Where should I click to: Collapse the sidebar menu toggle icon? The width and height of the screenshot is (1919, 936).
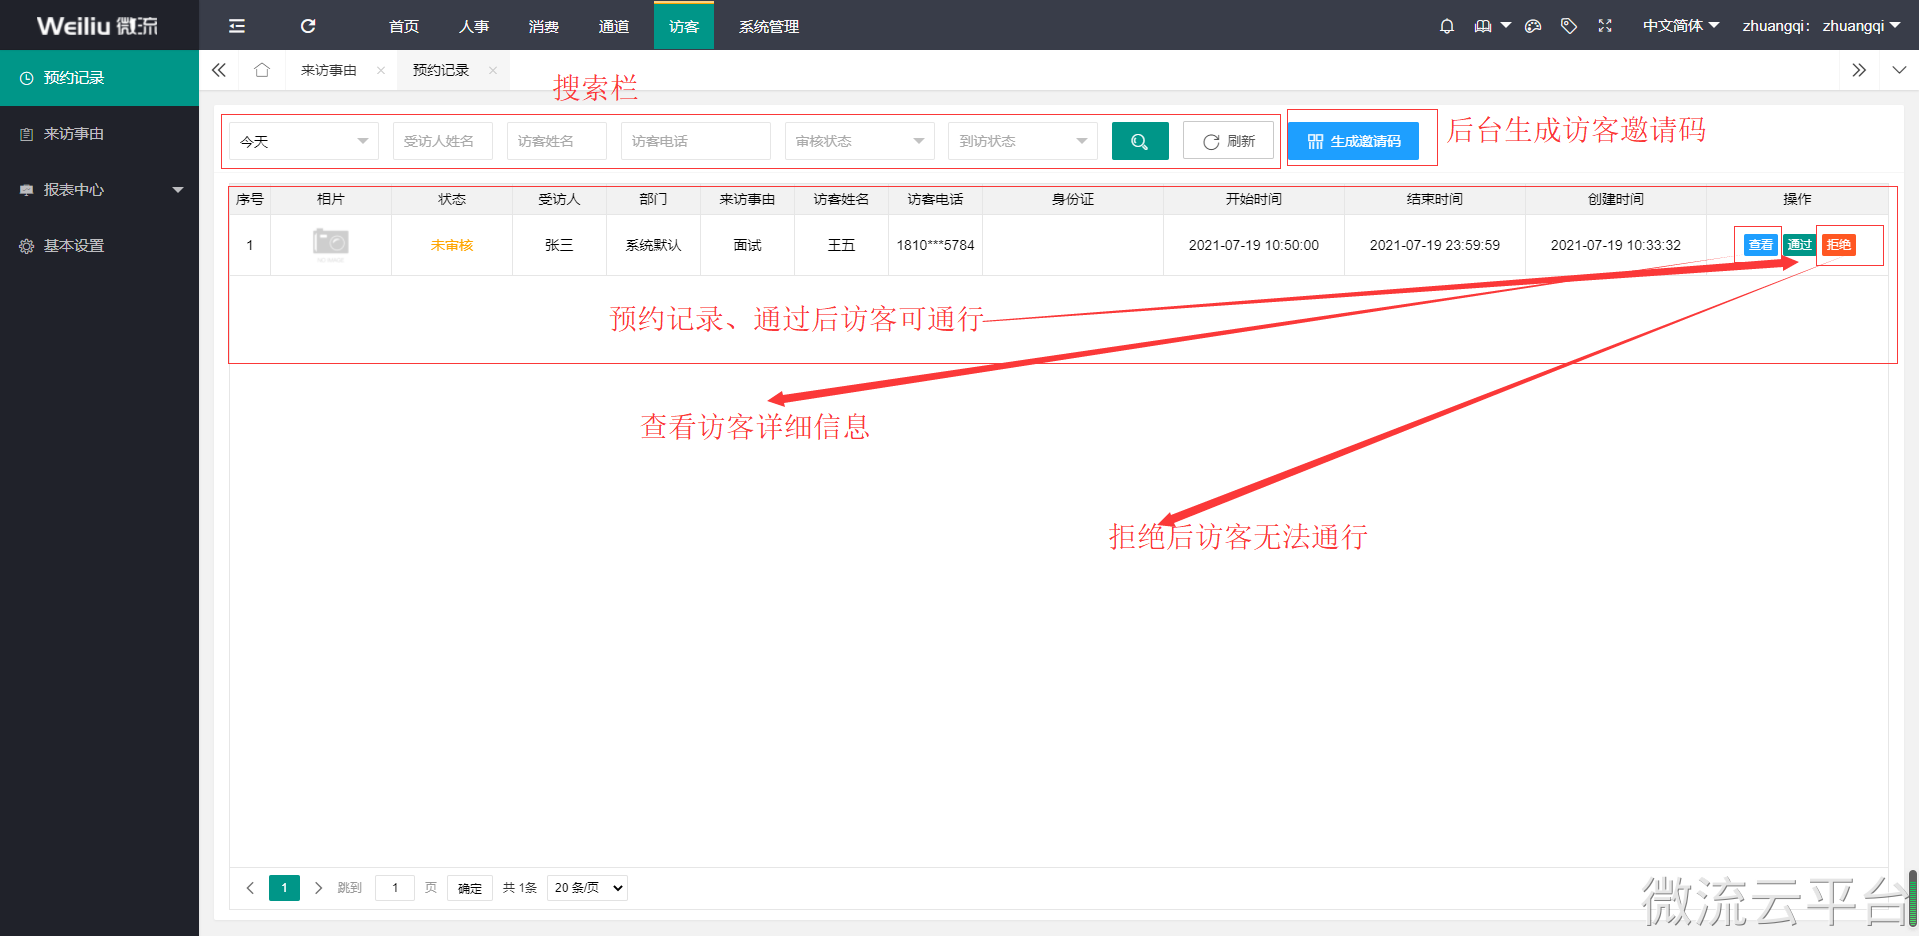(x=237, y=26)
